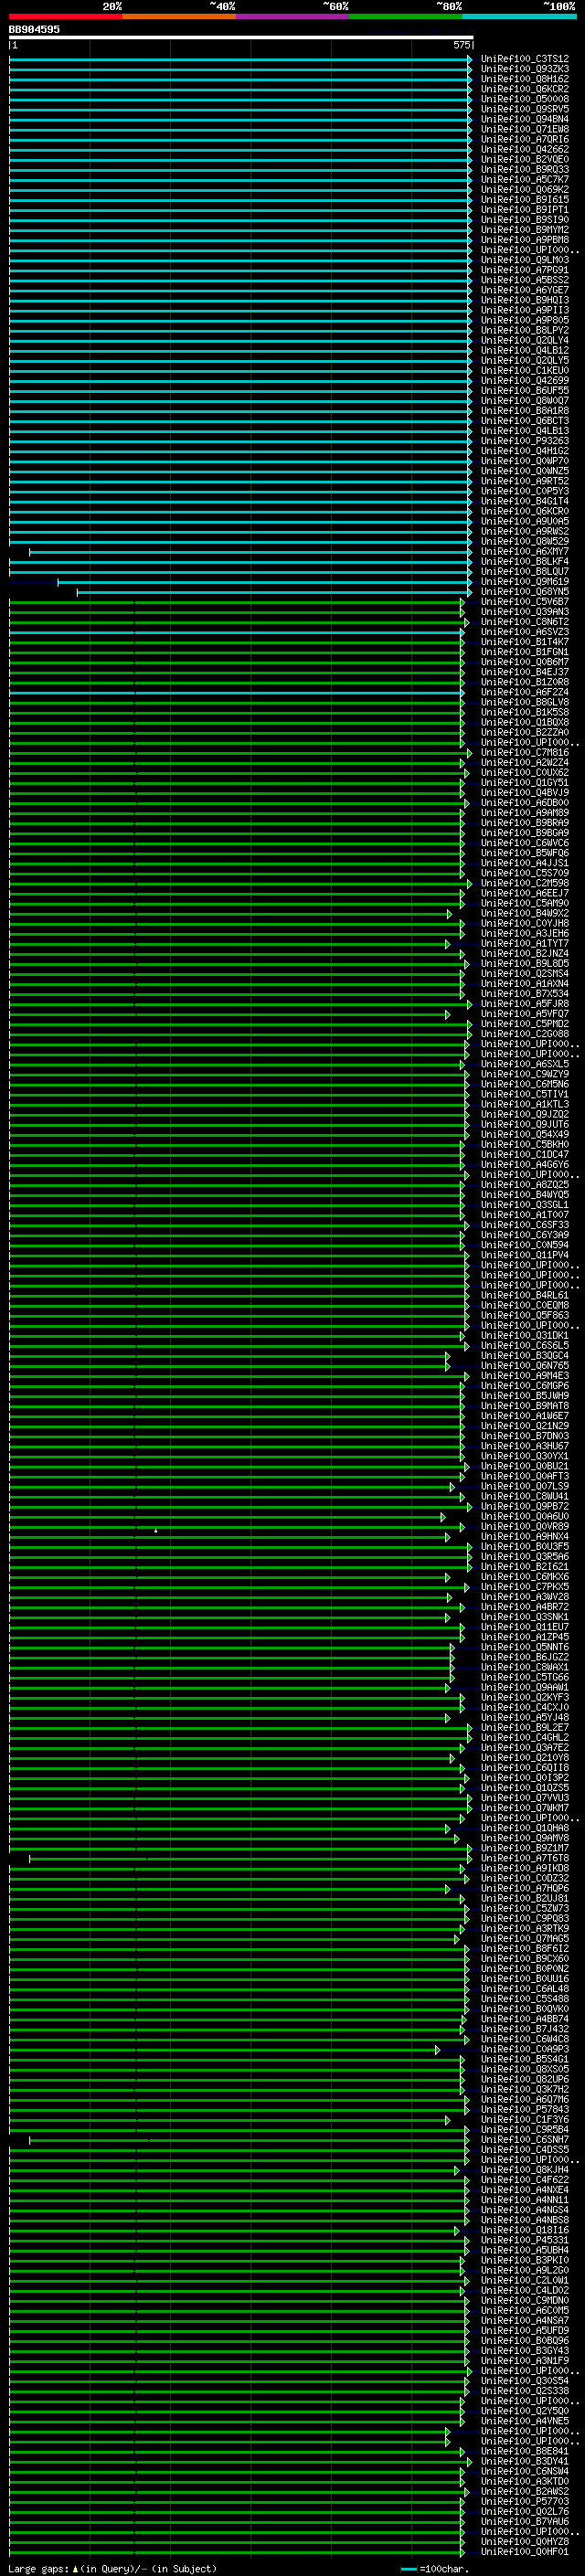Click the cyan alignment bar for UniRef100_Q9M619

pyautogui.click(x=264, y=582)
